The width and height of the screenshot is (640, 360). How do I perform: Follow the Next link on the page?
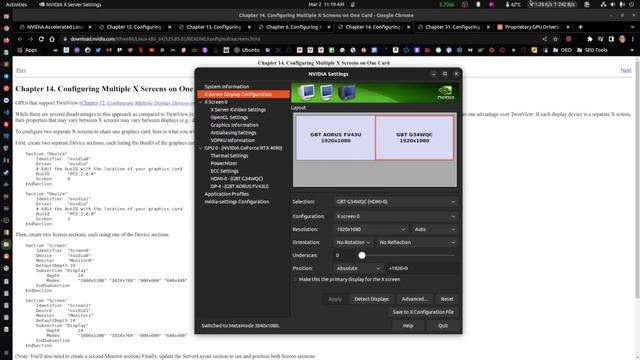(626, 70)
